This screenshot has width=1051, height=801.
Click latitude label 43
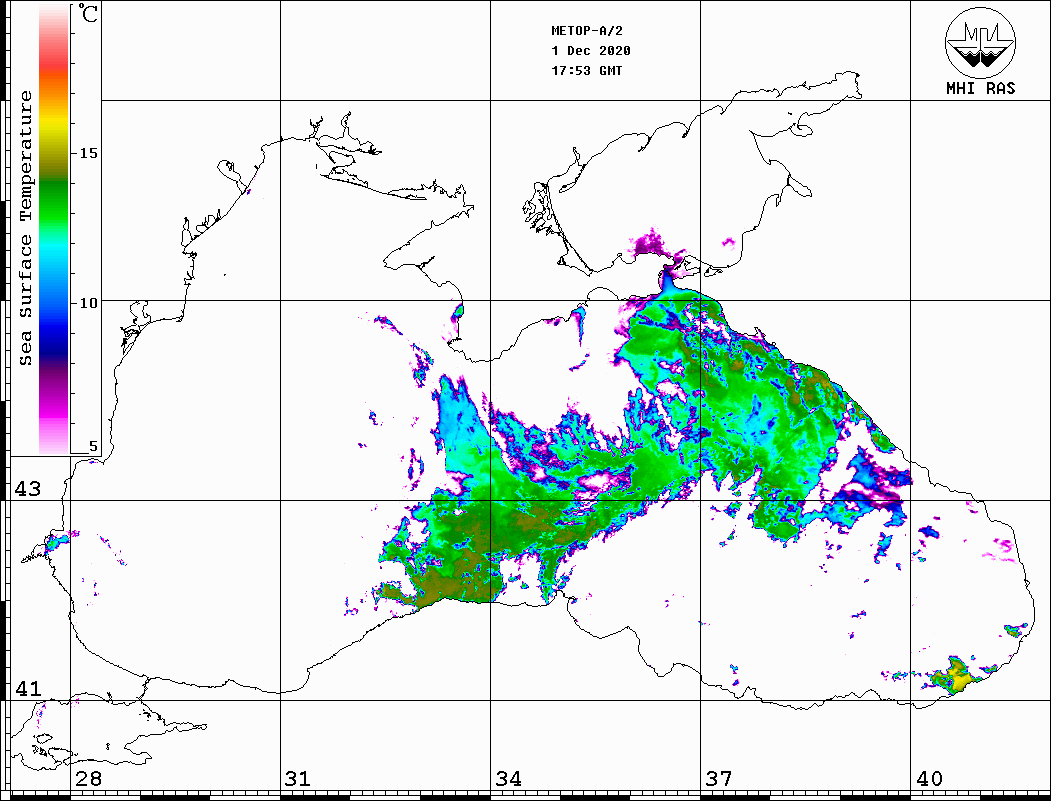coord(28,489)
